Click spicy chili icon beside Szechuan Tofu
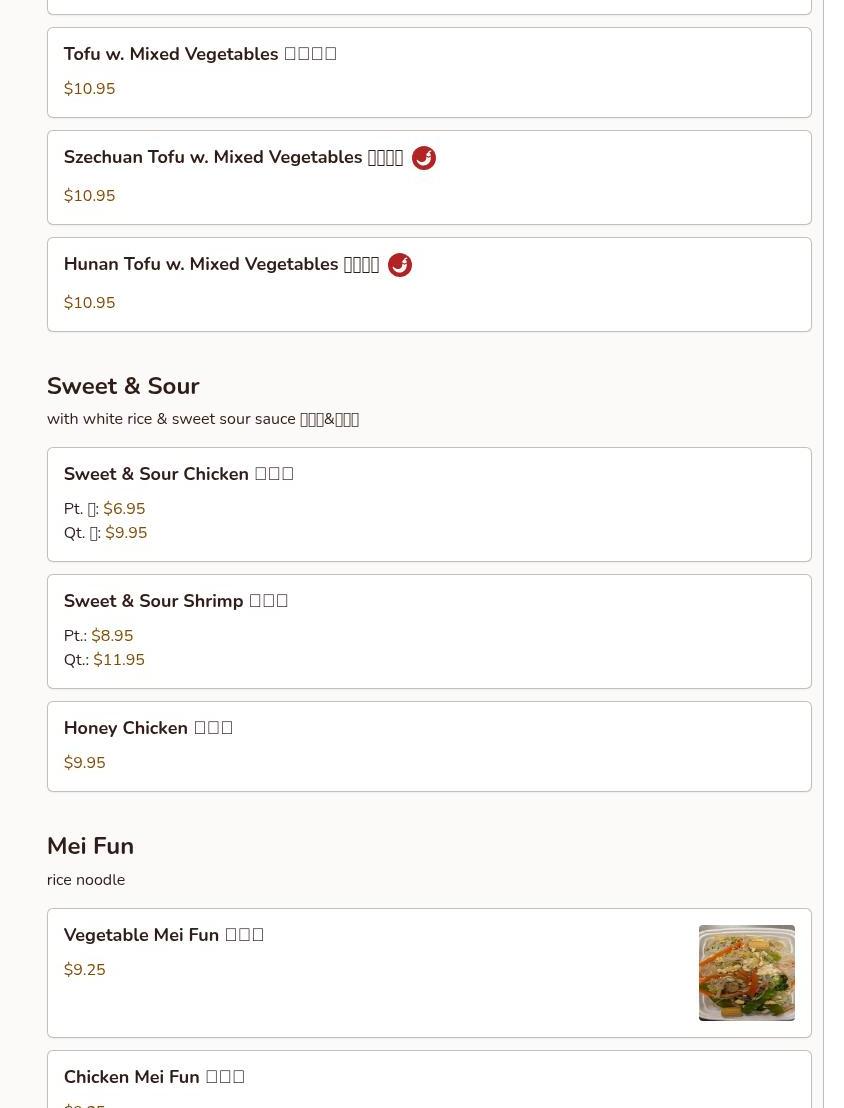This screenshot has width=844, height=1108. tap(423, 158)
